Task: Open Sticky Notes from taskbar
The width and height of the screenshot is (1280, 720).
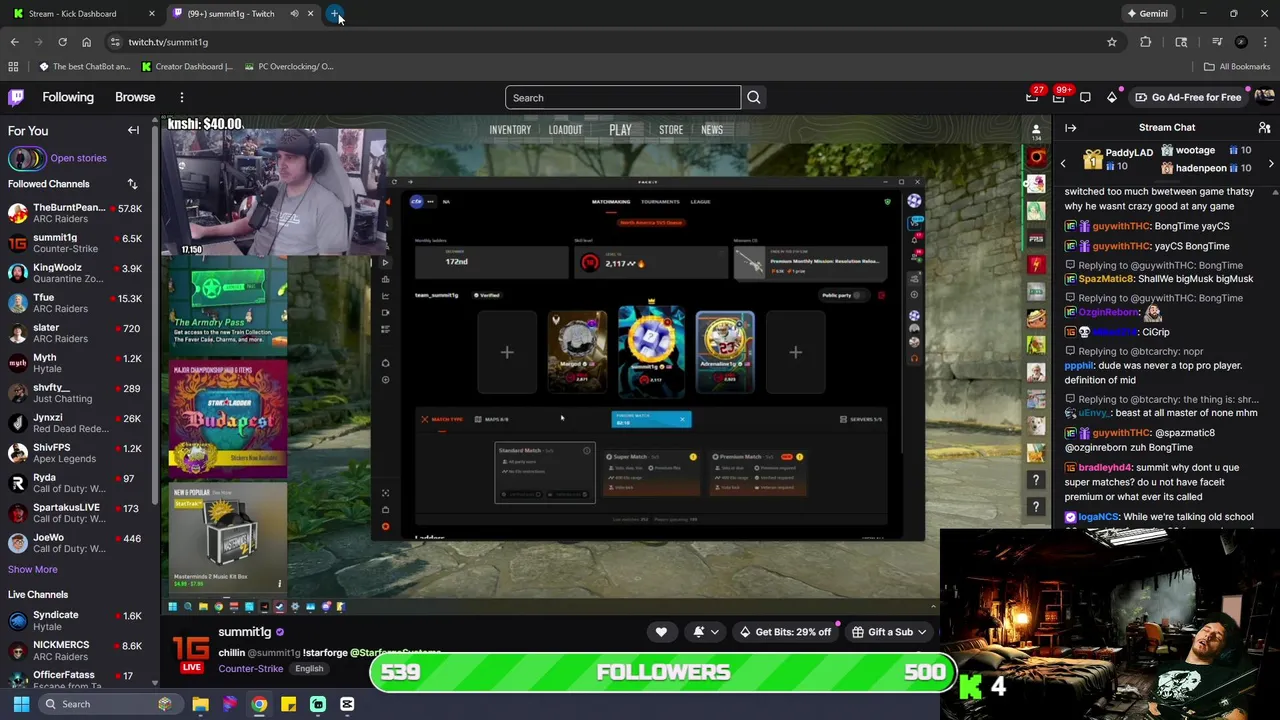Action: point(288,704)
